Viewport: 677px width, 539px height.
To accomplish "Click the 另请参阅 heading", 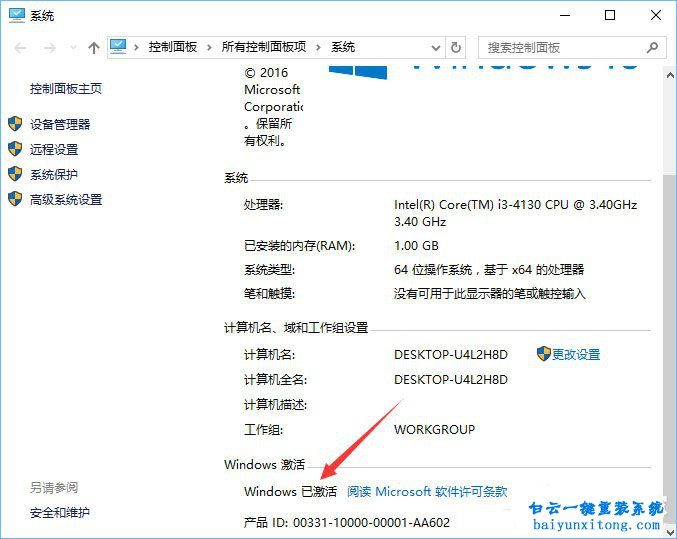I will 54,488.
